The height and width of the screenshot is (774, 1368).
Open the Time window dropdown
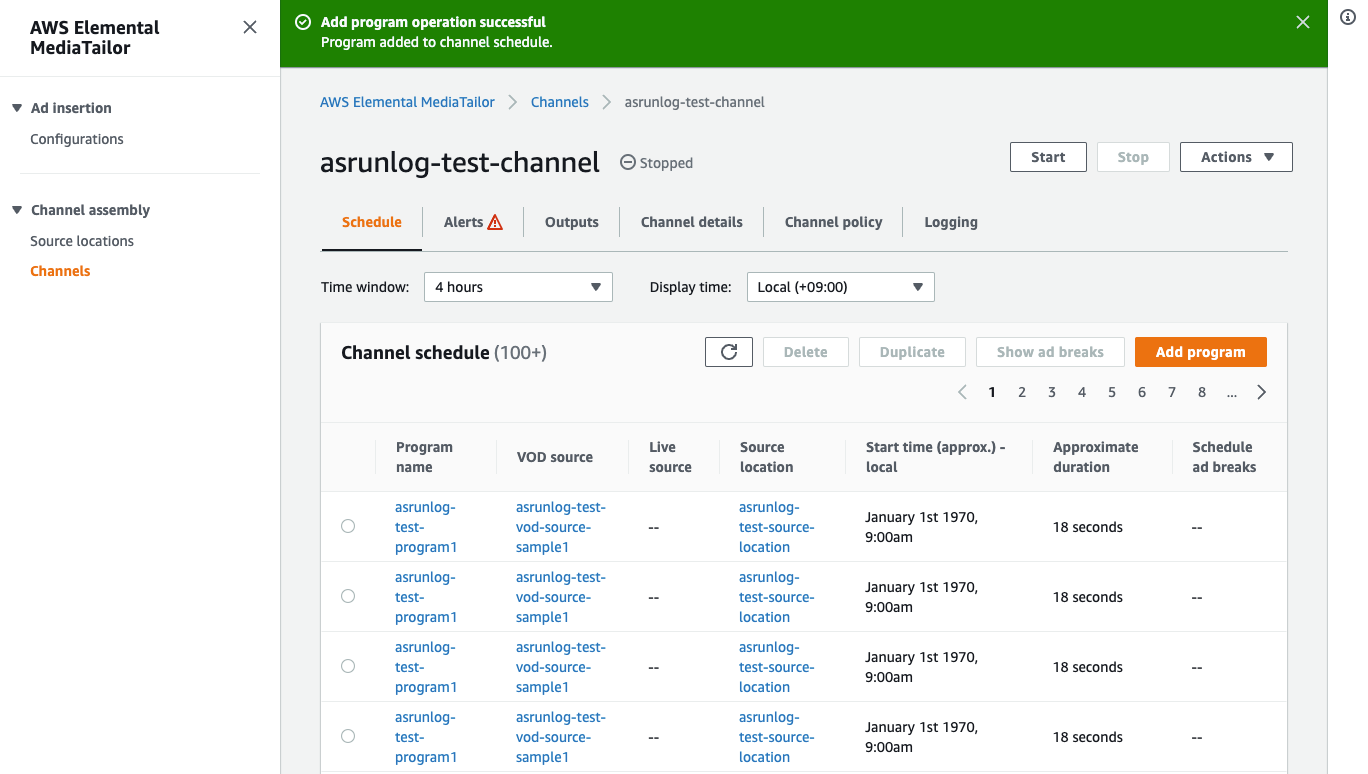[518, 287]
